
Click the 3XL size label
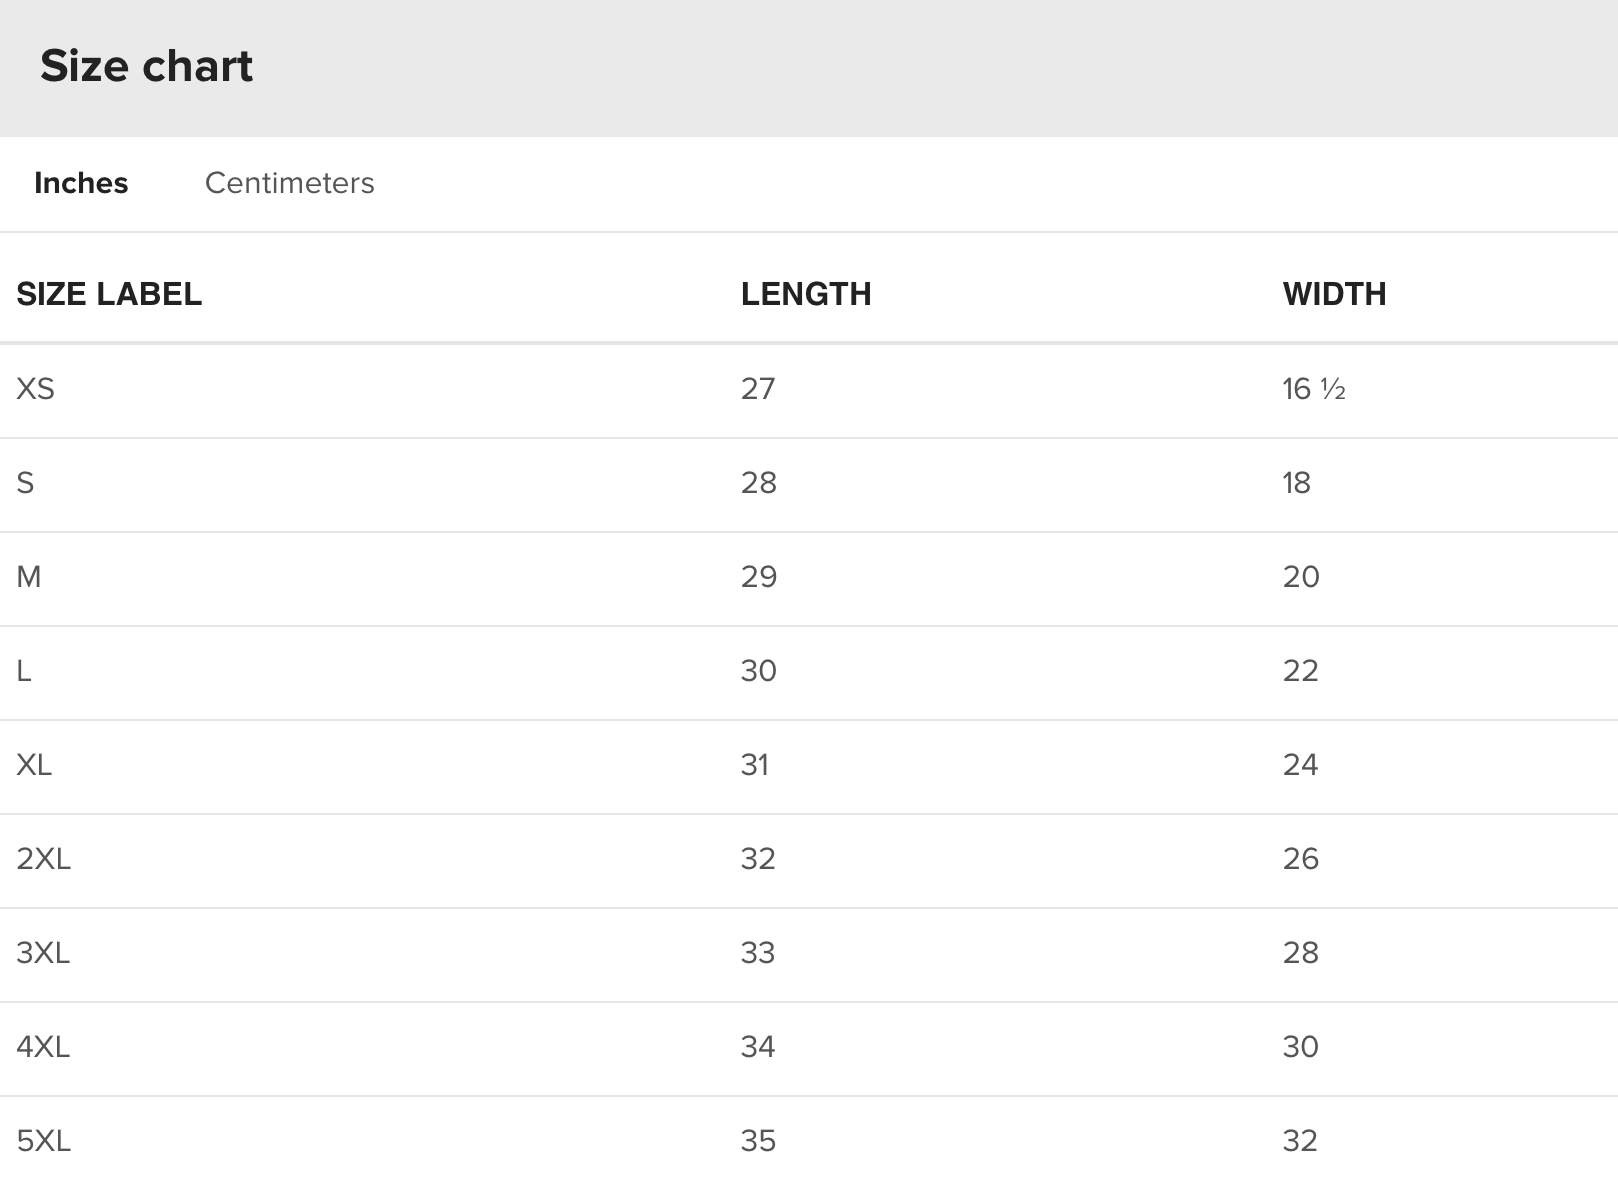click(x=43, y=953)
